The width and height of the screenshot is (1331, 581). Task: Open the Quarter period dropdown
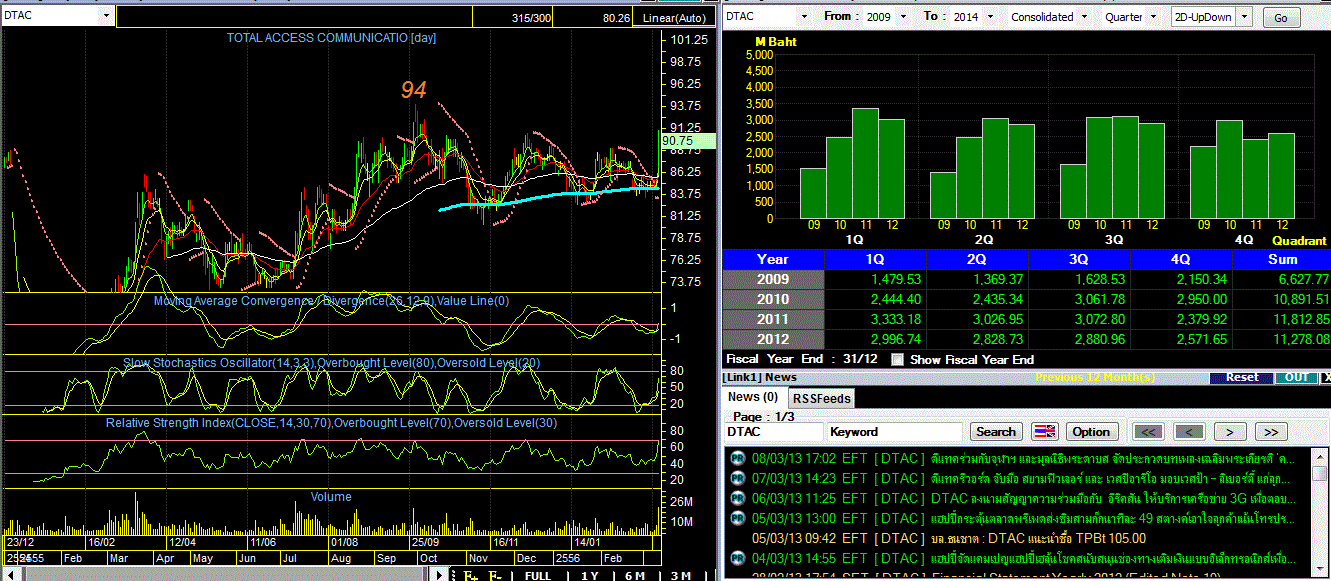click(1152, 17)
